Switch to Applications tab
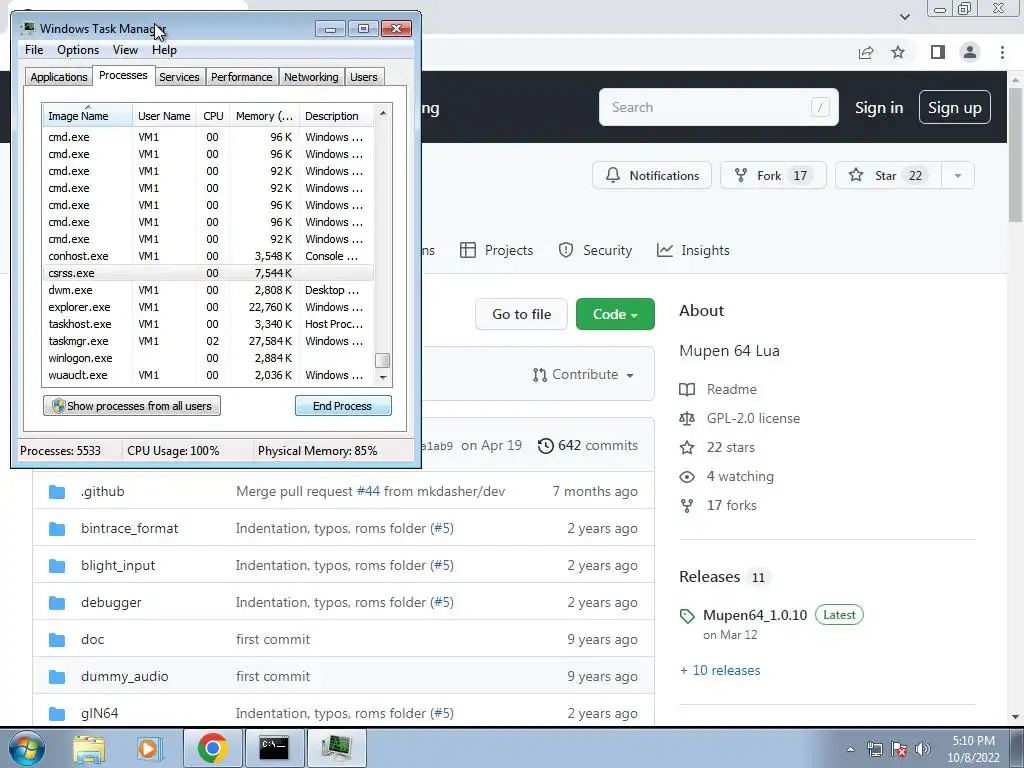 coord(59,77)
